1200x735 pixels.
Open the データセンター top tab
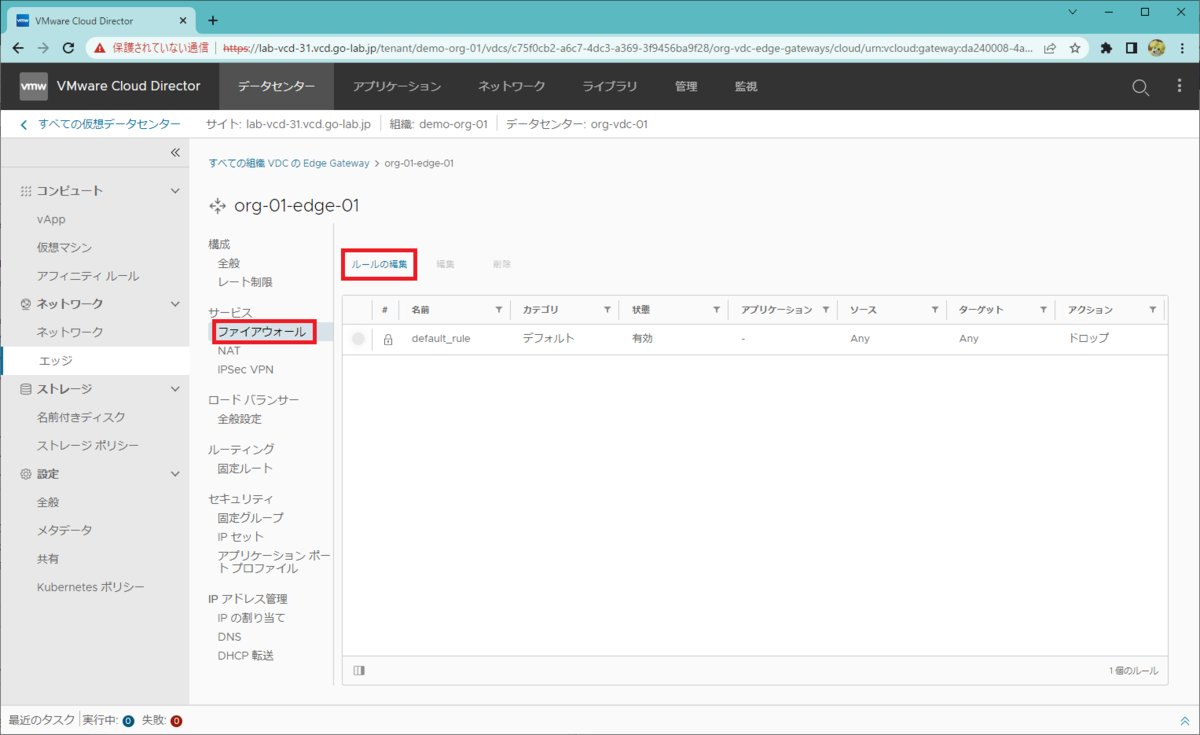[277, 87]
